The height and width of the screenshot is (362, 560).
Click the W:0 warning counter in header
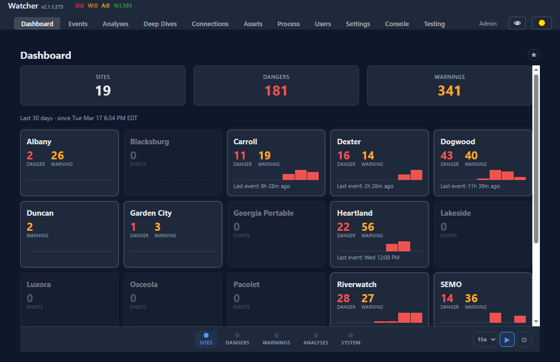(92, 6)
